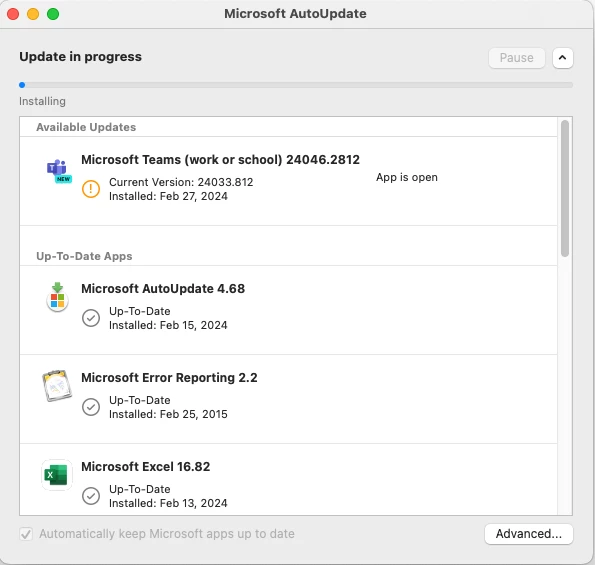Image resolution: width=595 pixels, height=565 pixels.
Task: Close the Microsoft AutoUpdate window
Action: click(x=13, y=14)
